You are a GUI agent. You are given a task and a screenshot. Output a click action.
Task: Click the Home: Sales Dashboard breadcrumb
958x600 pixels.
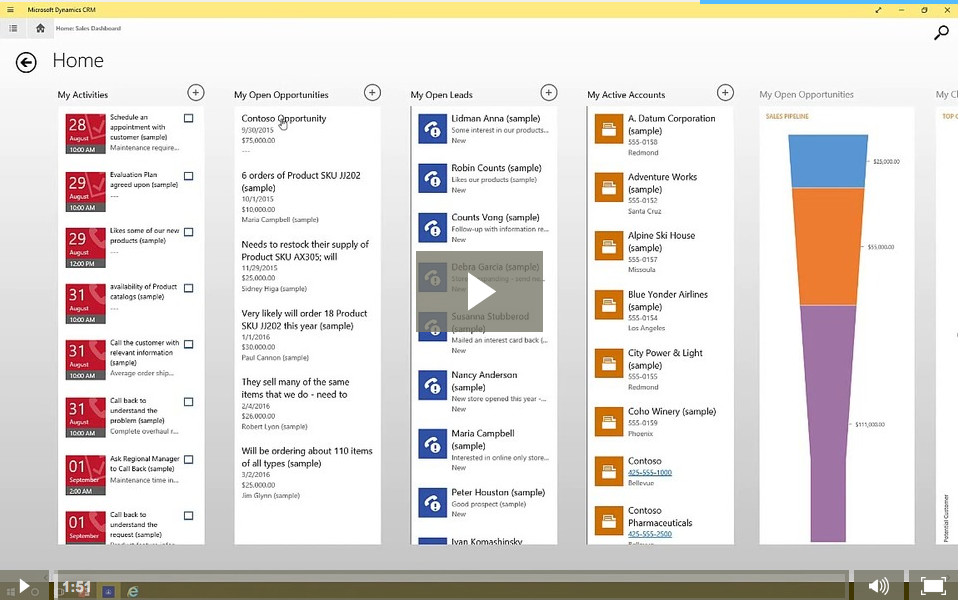click(89, 28)
